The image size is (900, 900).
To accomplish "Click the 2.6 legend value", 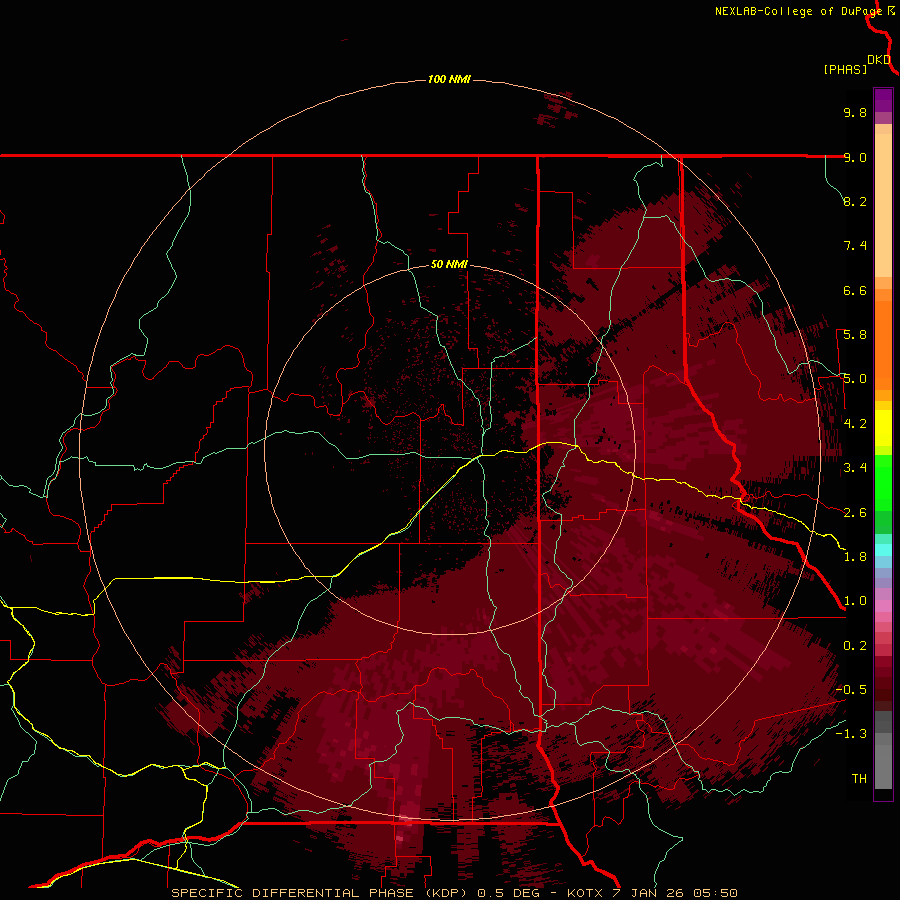I will click(x=855, y=513).
